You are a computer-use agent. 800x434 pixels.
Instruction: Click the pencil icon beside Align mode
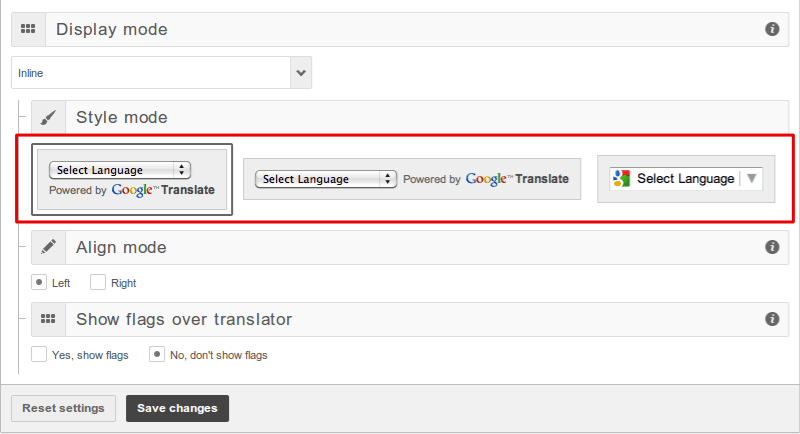pyautogui.click(x=49, y=247)
